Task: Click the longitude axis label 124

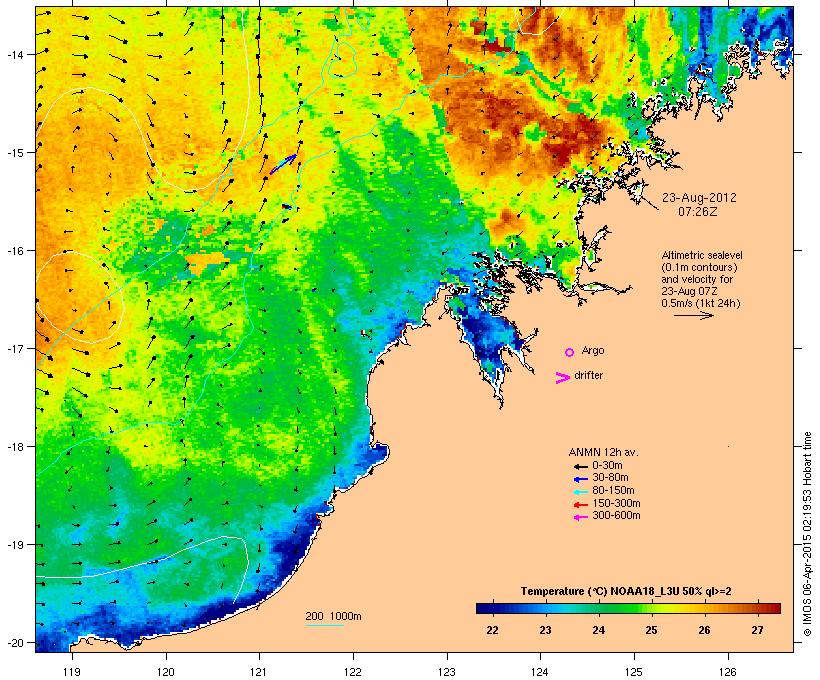Action: [x=540, y=672]
